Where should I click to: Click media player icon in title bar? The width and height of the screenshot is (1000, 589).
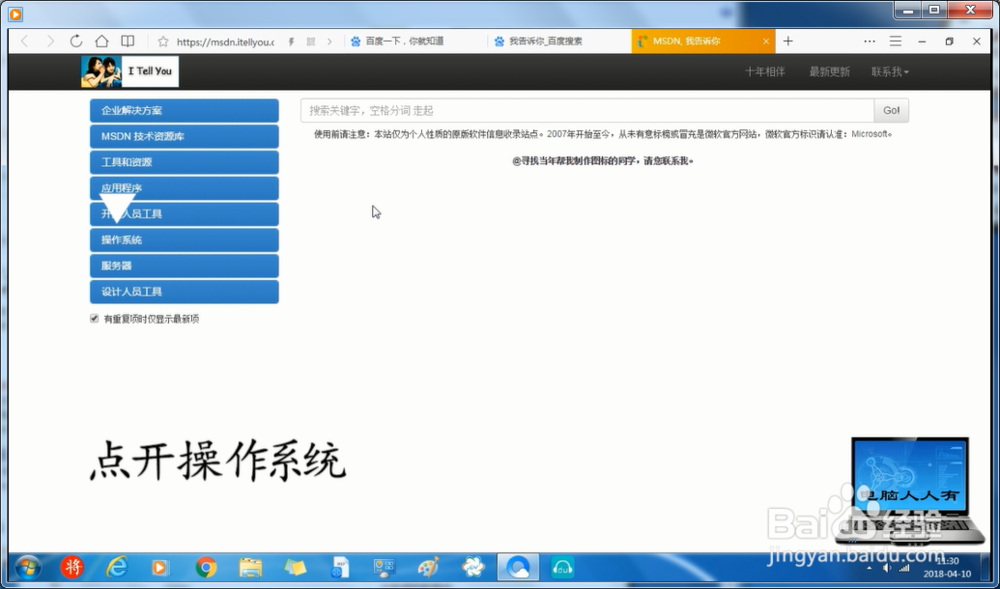[x=15, y=13]
